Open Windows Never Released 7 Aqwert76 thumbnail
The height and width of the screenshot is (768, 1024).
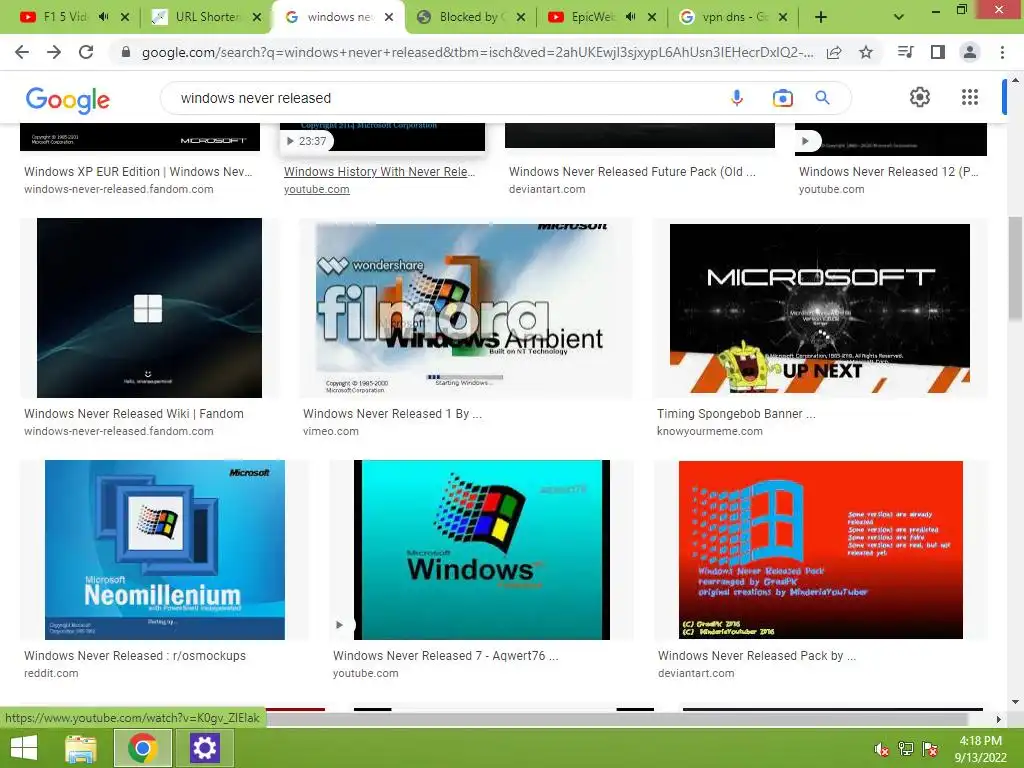point(482,550)
